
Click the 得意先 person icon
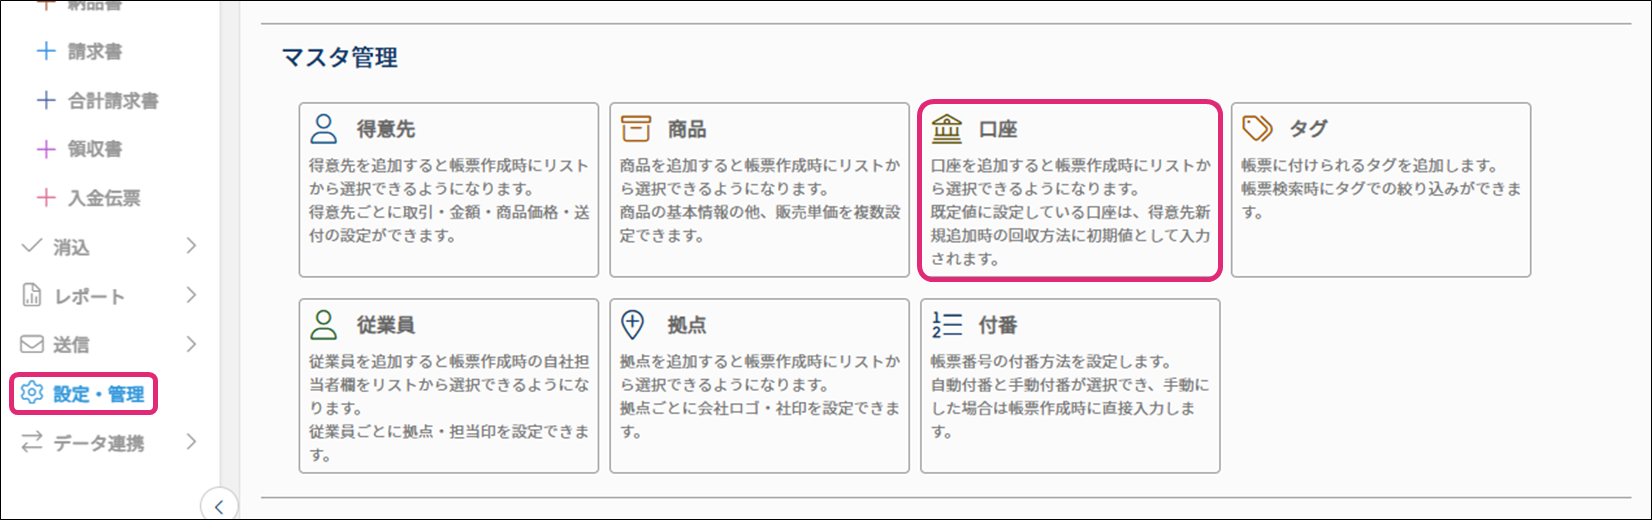[324, 129]
